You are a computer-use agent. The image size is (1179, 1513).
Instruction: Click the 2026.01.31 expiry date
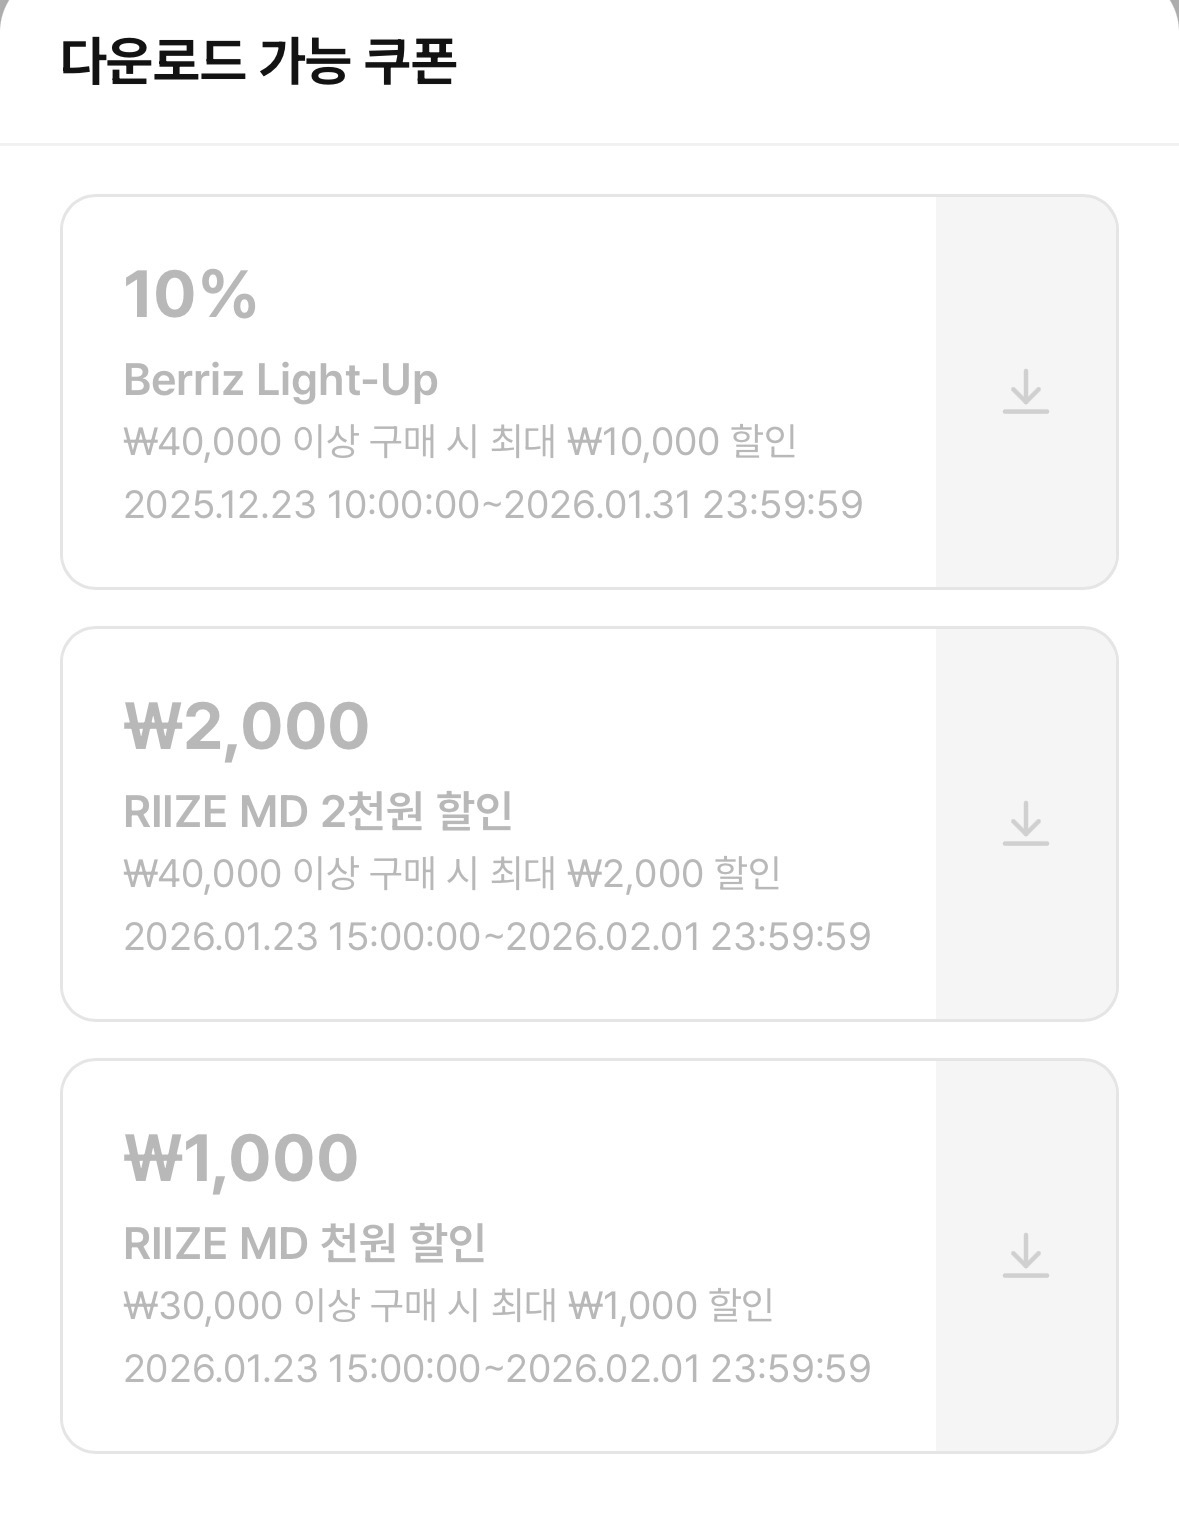597,504
